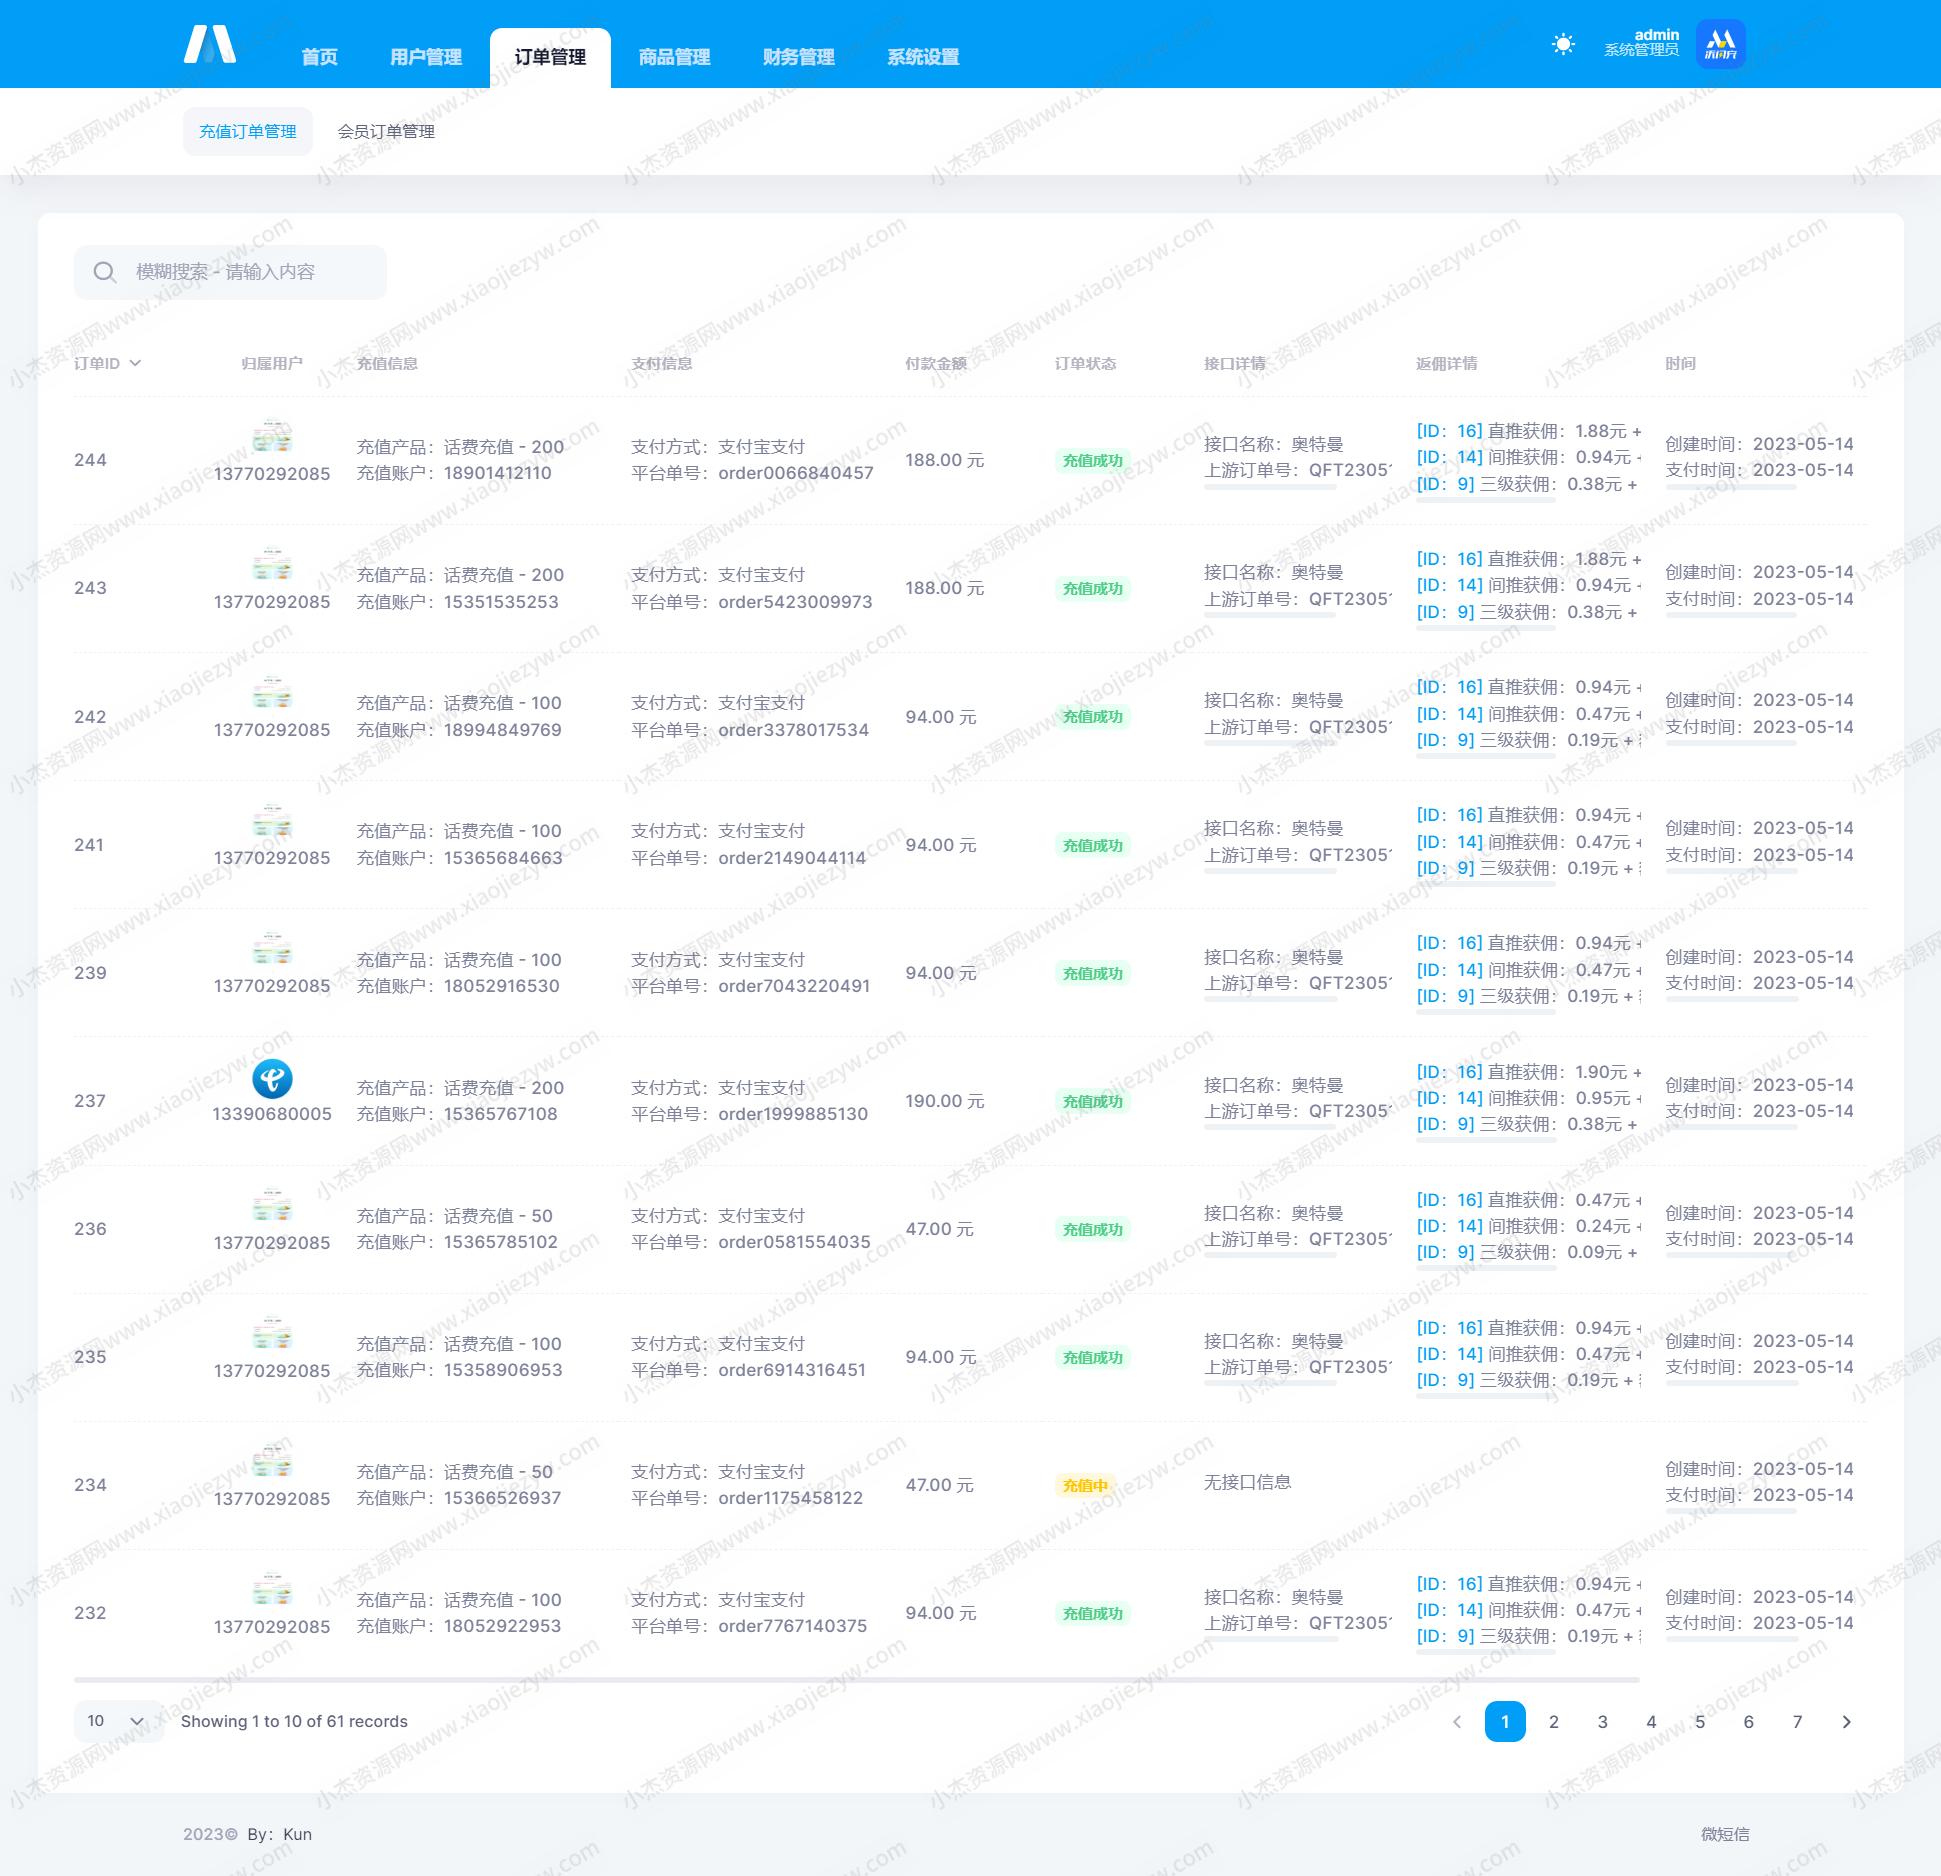The image size is (1941, 1876).
Task: Click 订单管理 menu item in navbar
Action: [551, 55]
